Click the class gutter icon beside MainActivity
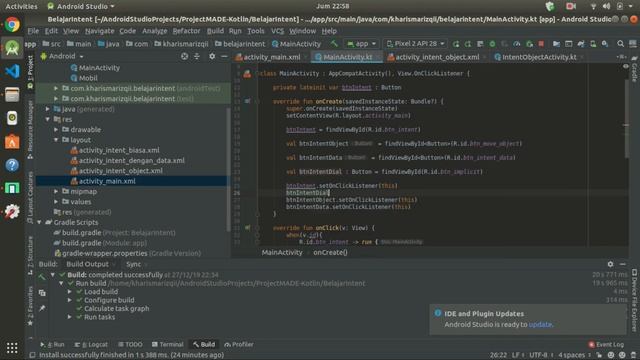The width and height of the screenshot is (640, 360). [247, 73]
